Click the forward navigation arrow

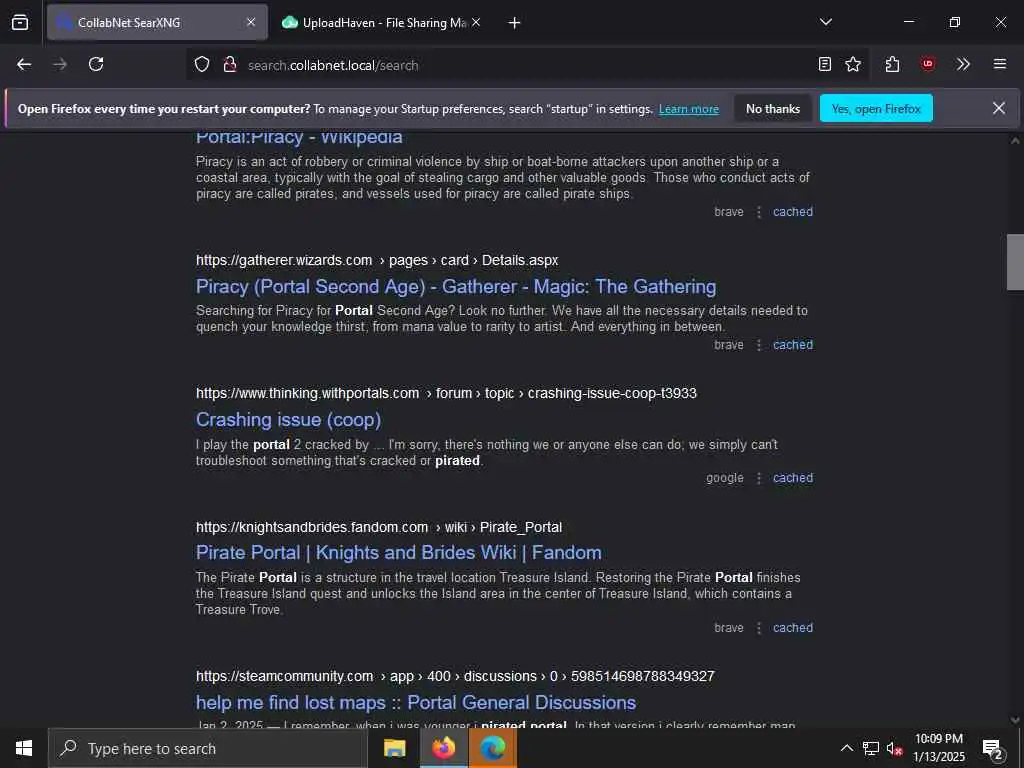pyautogui.click(x=60, y=64)
